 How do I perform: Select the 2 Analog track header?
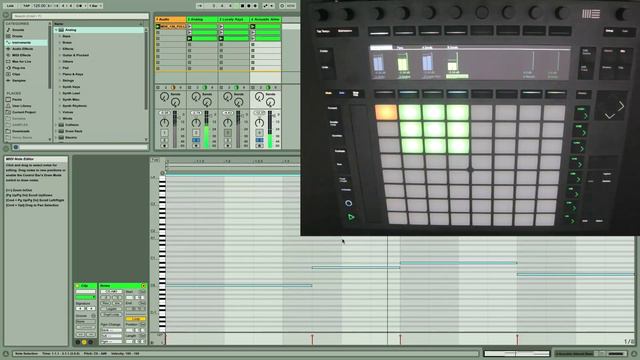(x=202, y=19)
